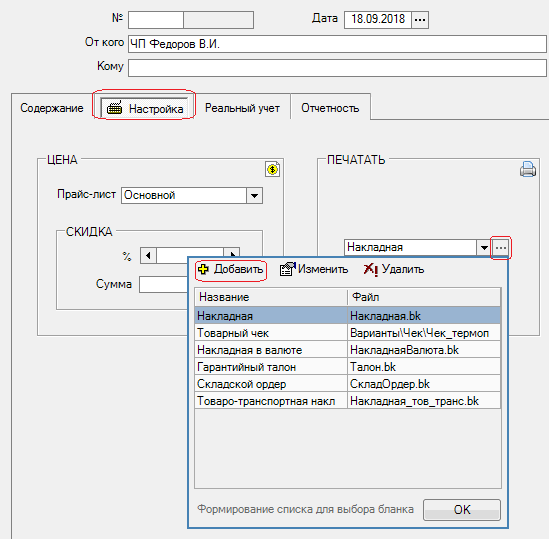Decrease discount percent with left arrow

(148, 255)
